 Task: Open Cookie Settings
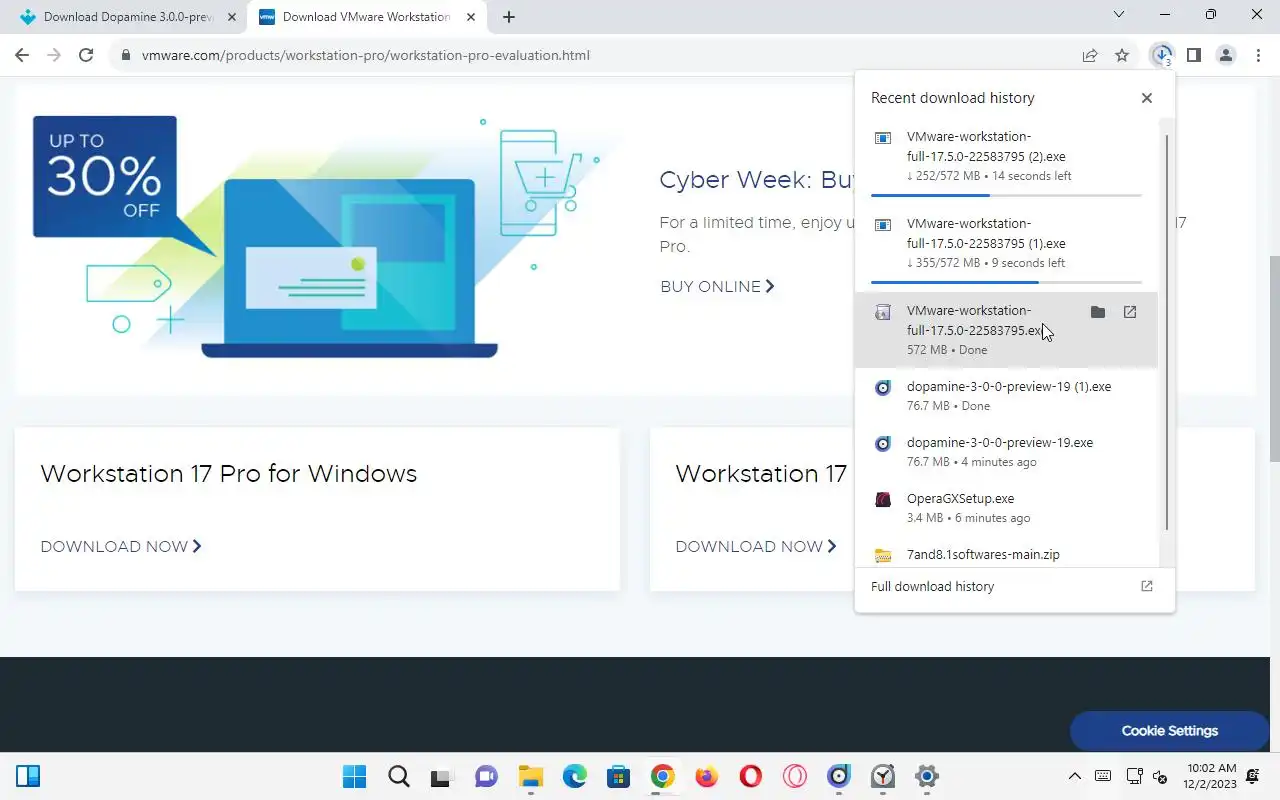coord(1169,731)
